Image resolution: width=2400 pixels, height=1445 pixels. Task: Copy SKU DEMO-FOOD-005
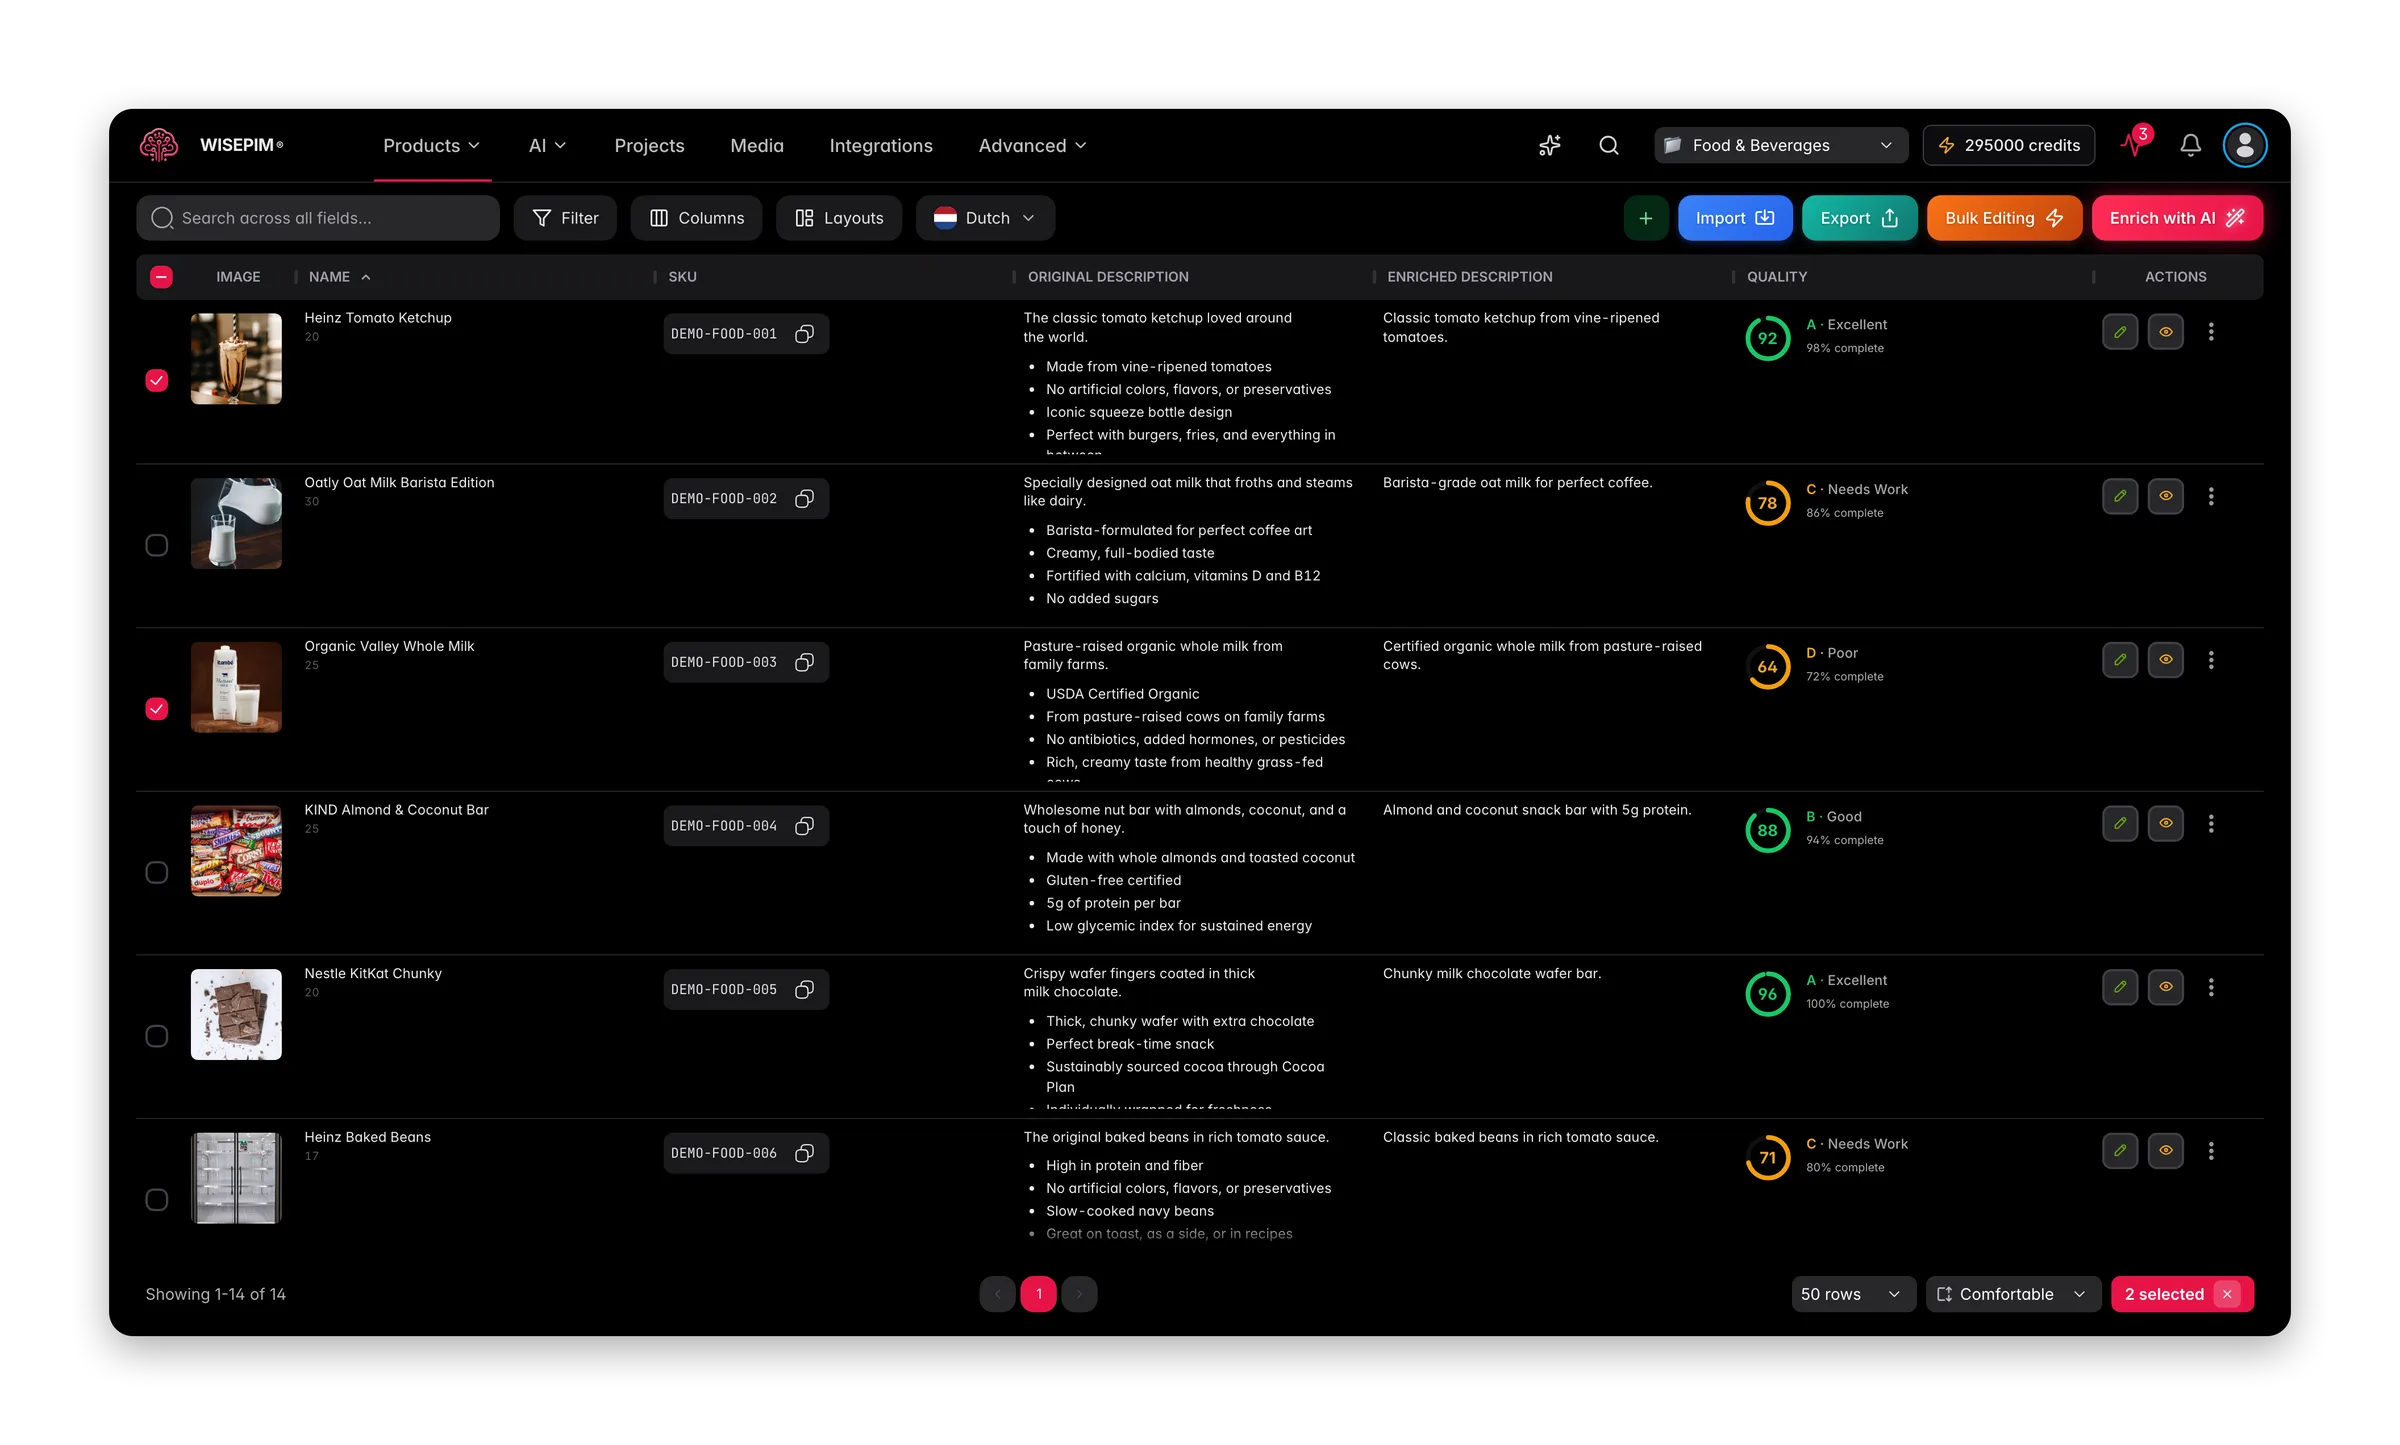(x=804, y=989)
